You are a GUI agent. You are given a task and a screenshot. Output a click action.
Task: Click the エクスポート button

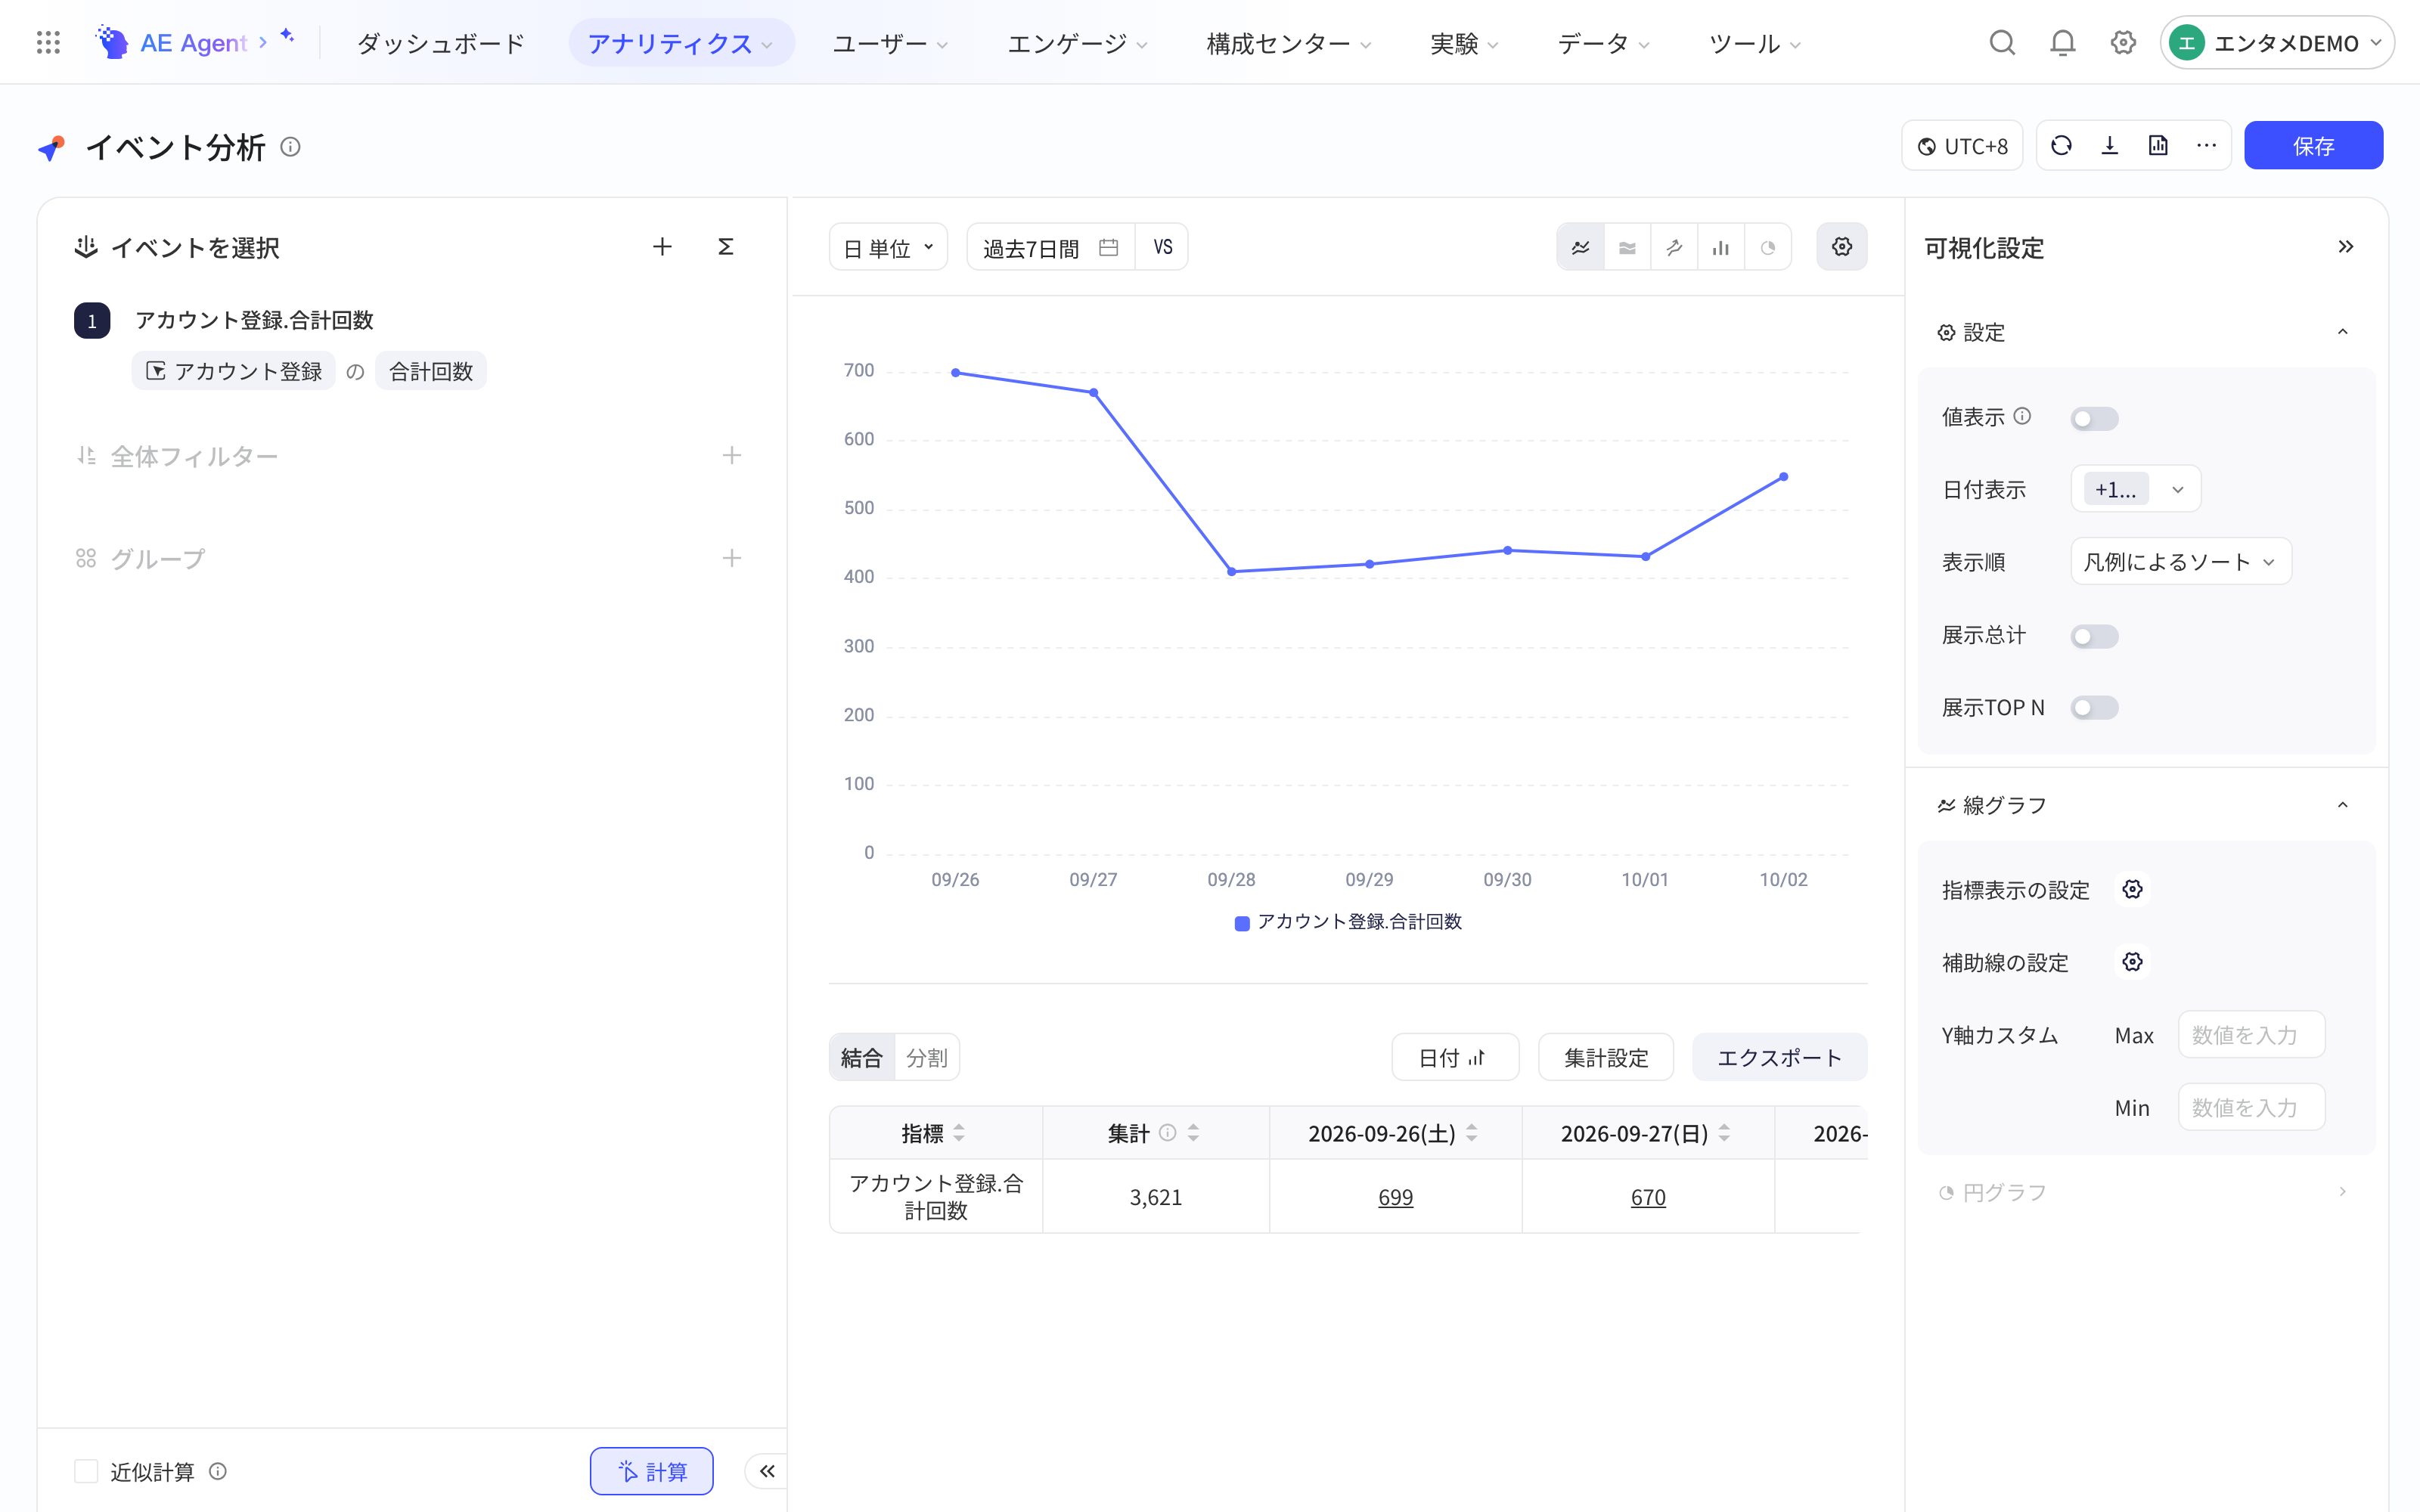click(1779, 1057)
